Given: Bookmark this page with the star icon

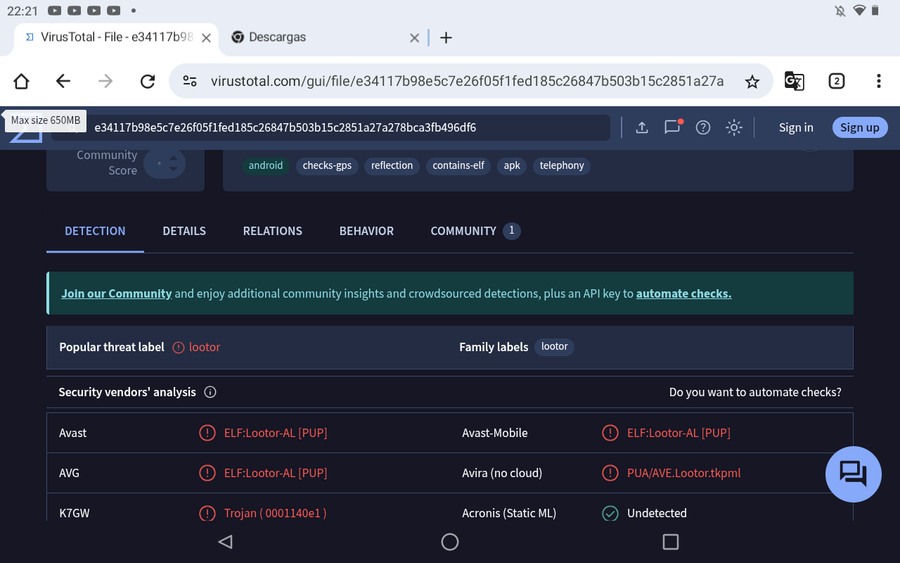Looking at the screenshot, I should (x=752, y=81).
